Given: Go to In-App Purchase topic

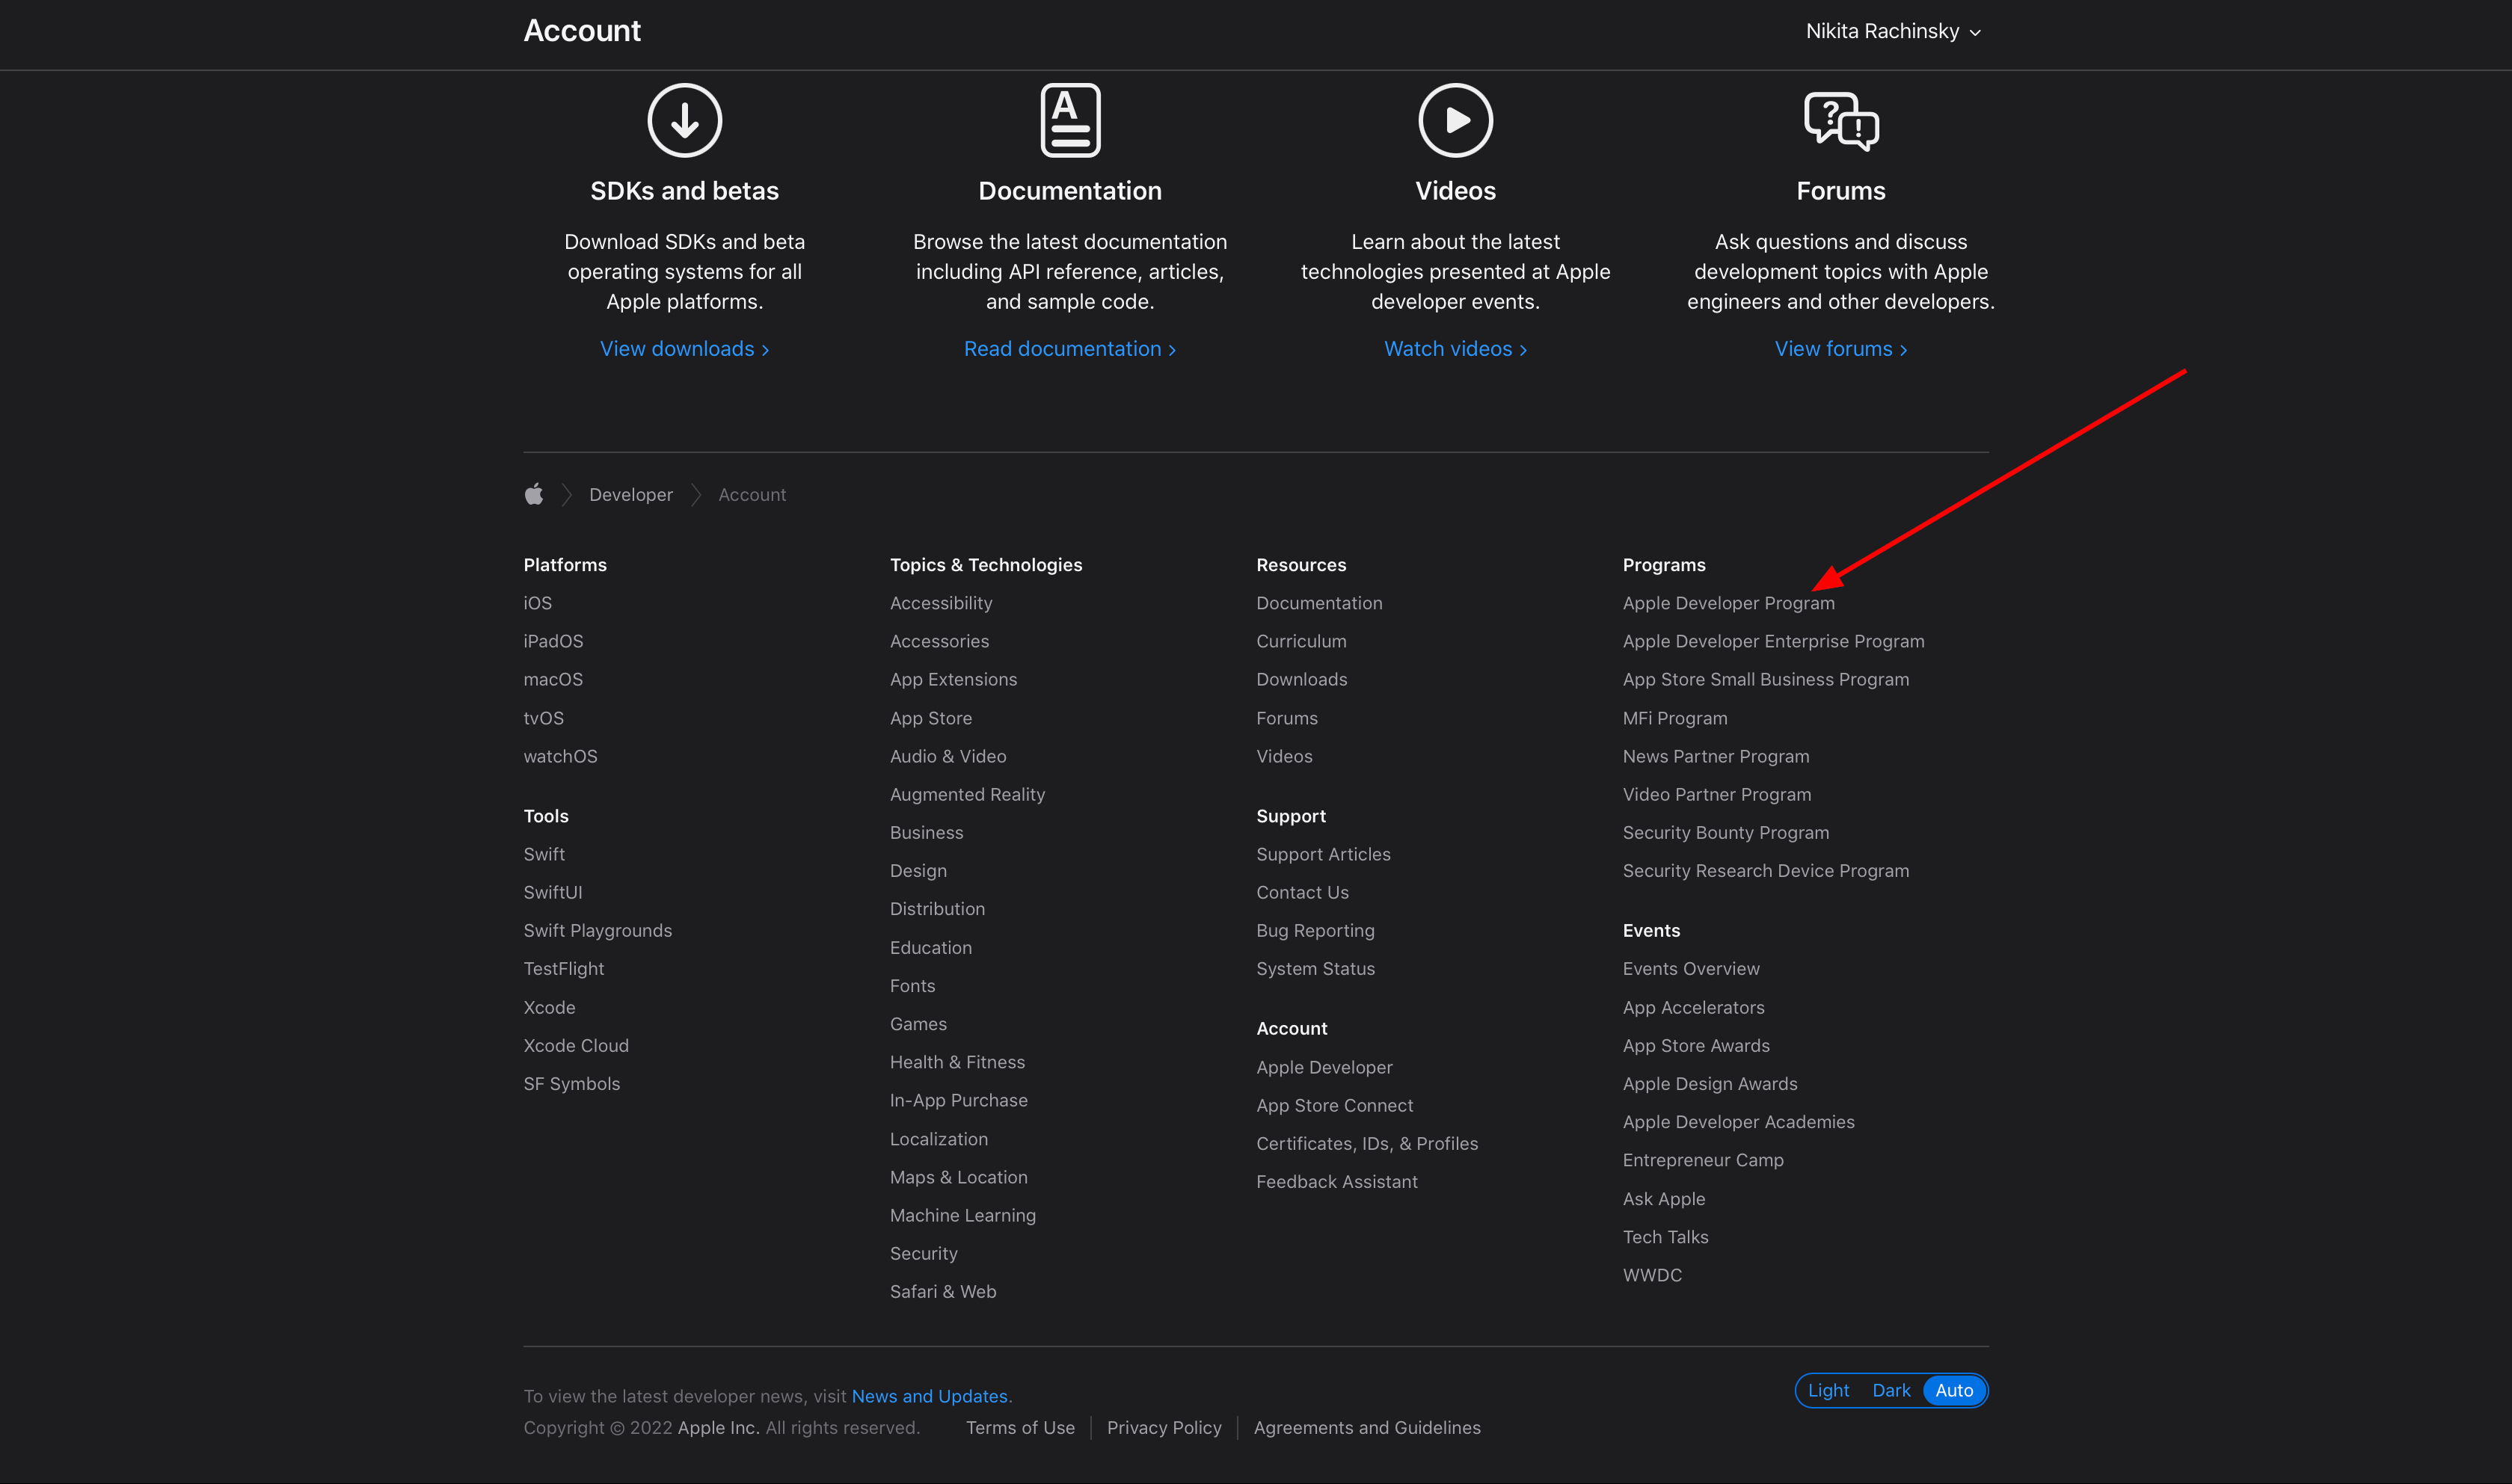Looking at the screenshot, I should pos(959,1100).
